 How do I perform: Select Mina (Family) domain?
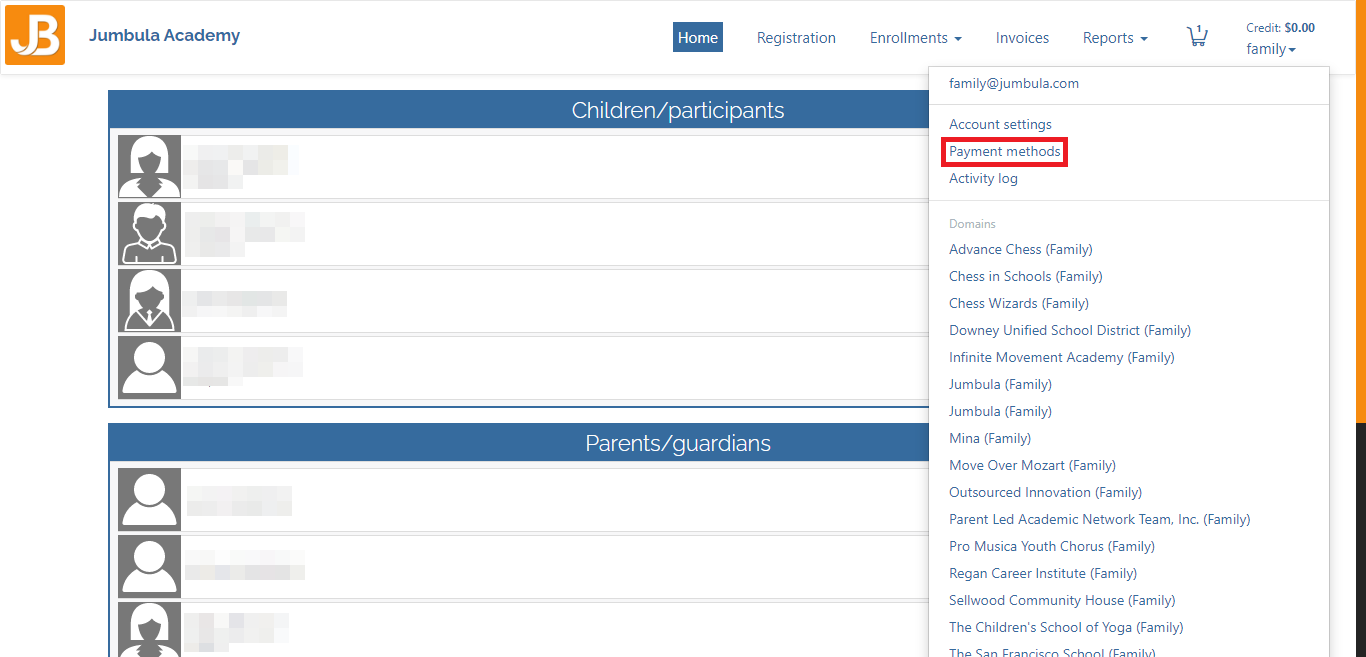tap(990, 439)
